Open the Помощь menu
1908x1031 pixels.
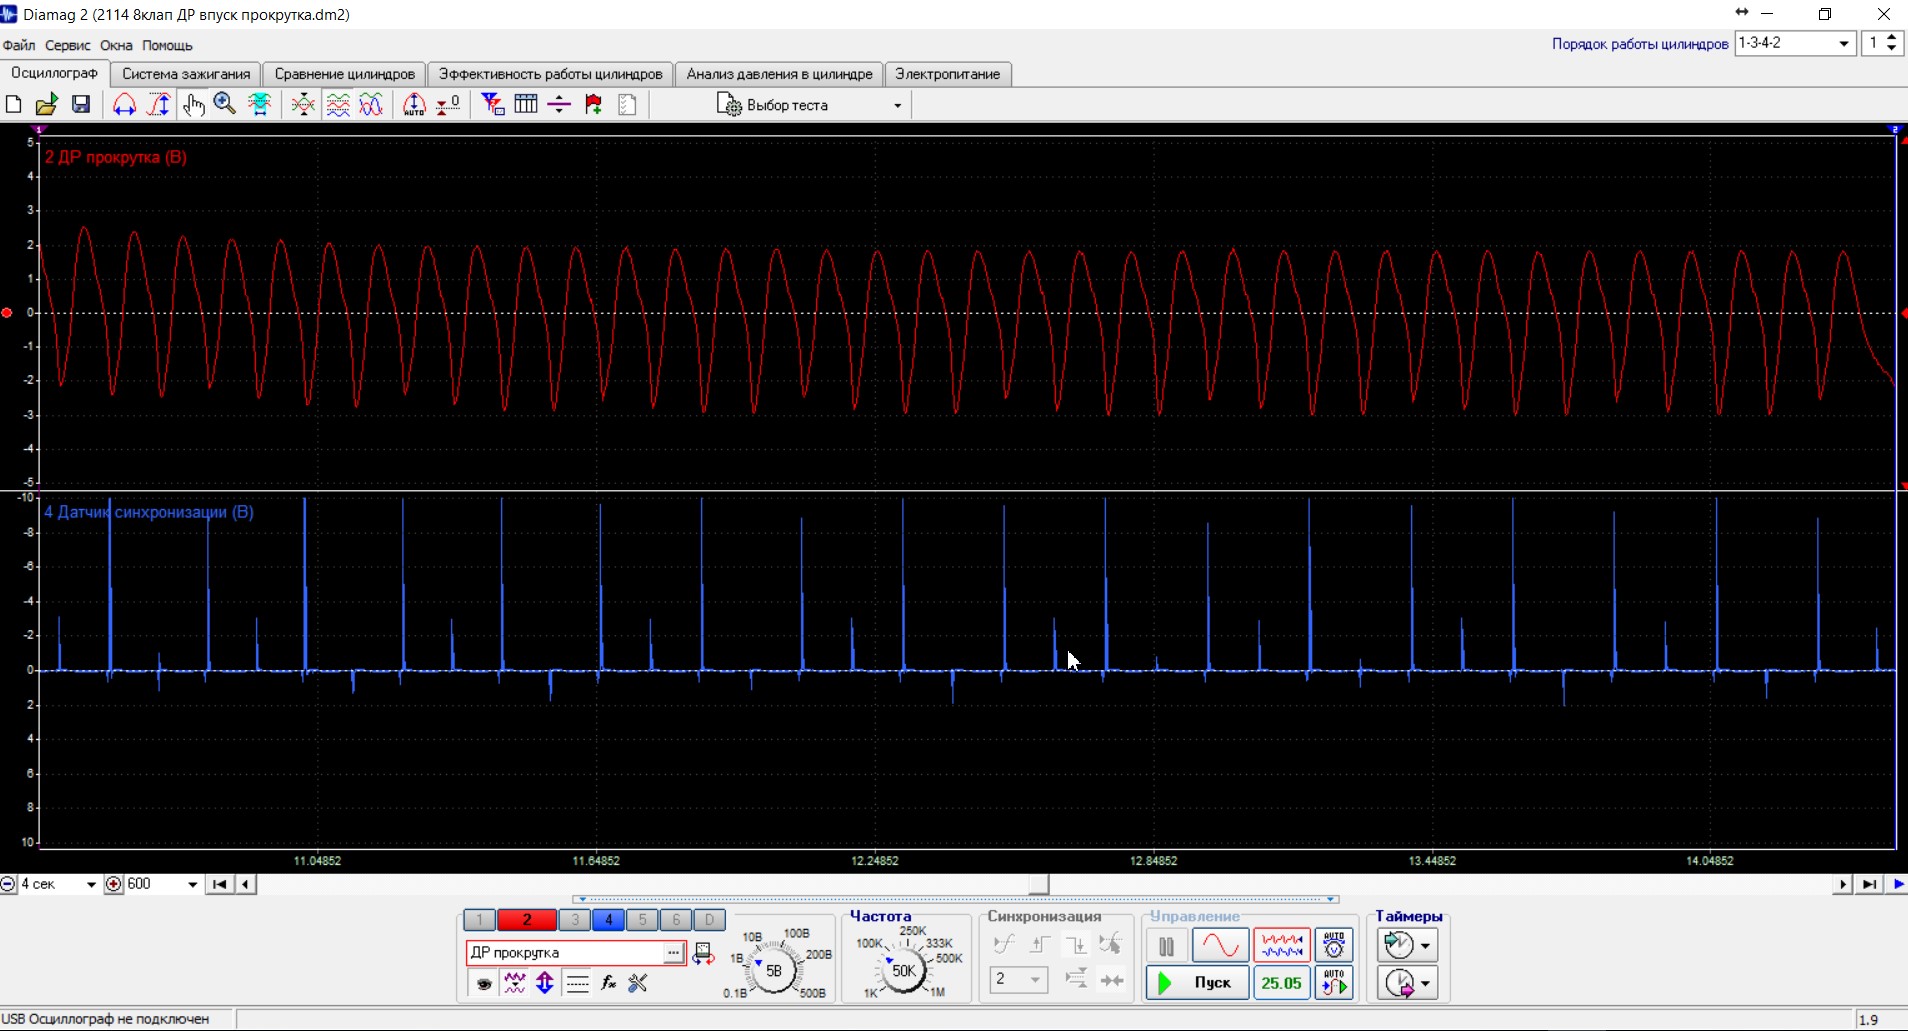(x=167, y=45)
